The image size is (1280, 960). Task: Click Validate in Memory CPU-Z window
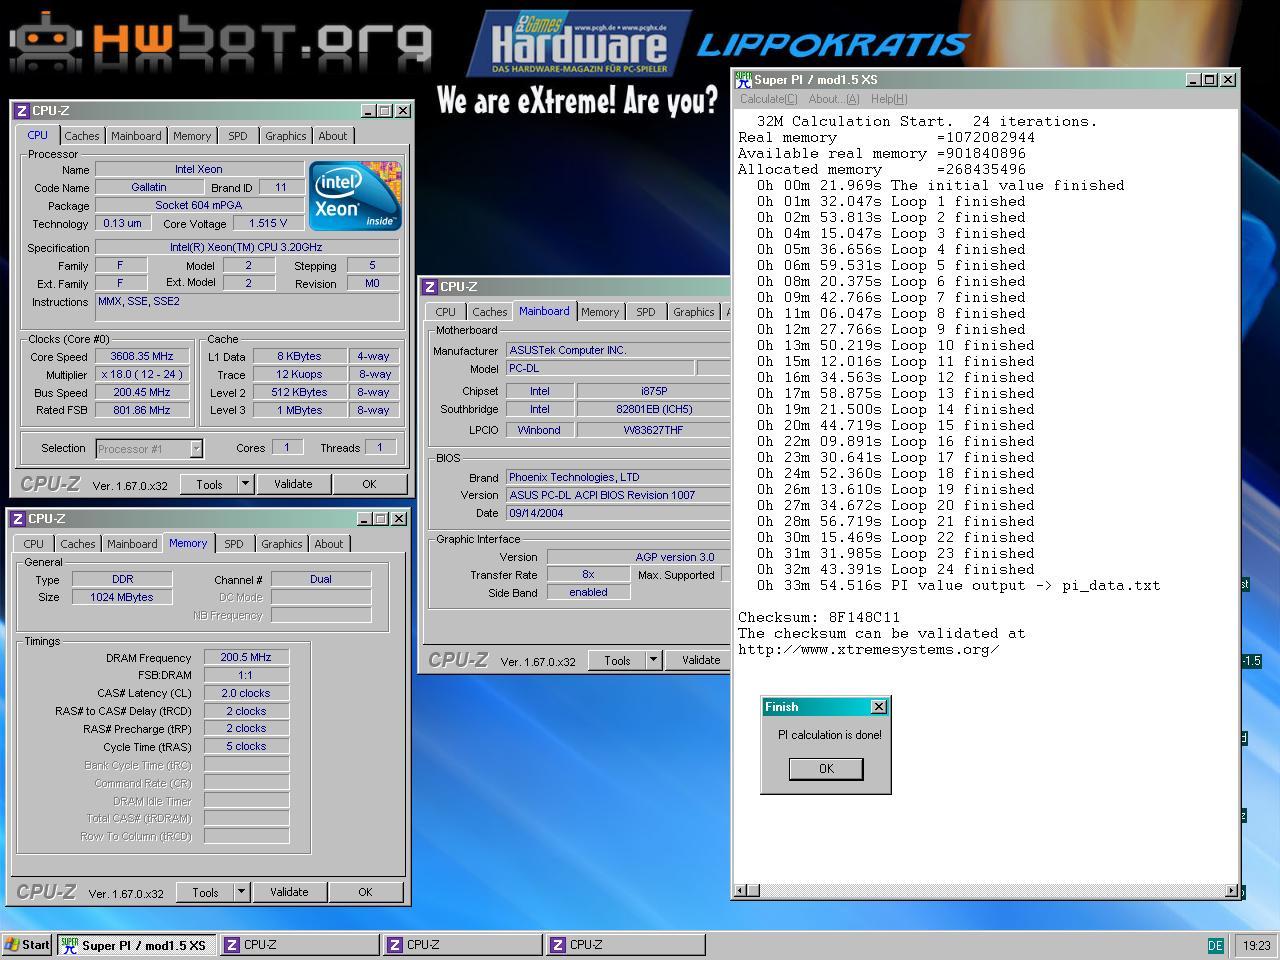[x=289, y=892]
